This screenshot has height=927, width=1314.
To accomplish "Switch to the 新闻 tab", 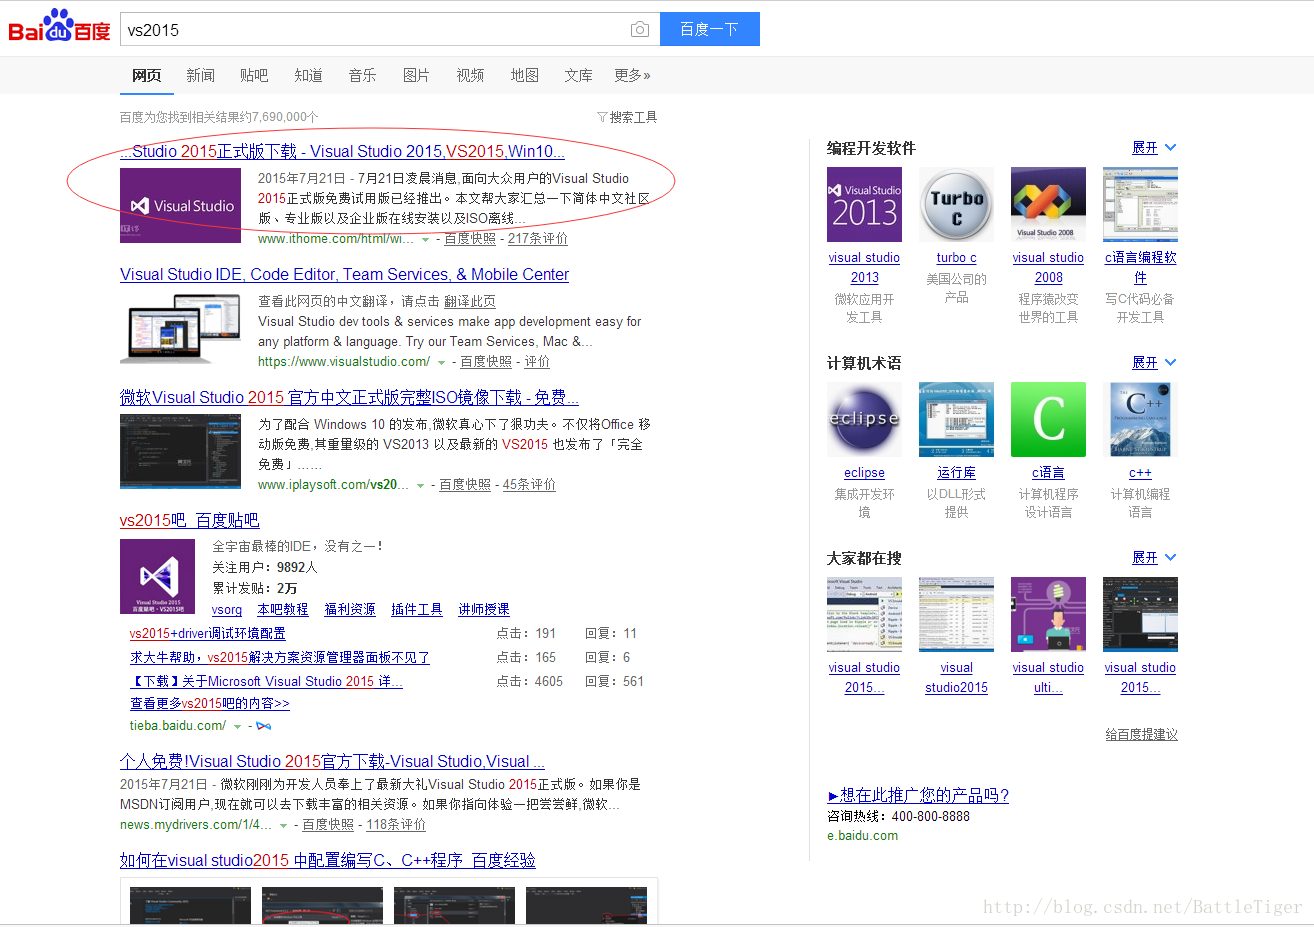I will [200, 75].
